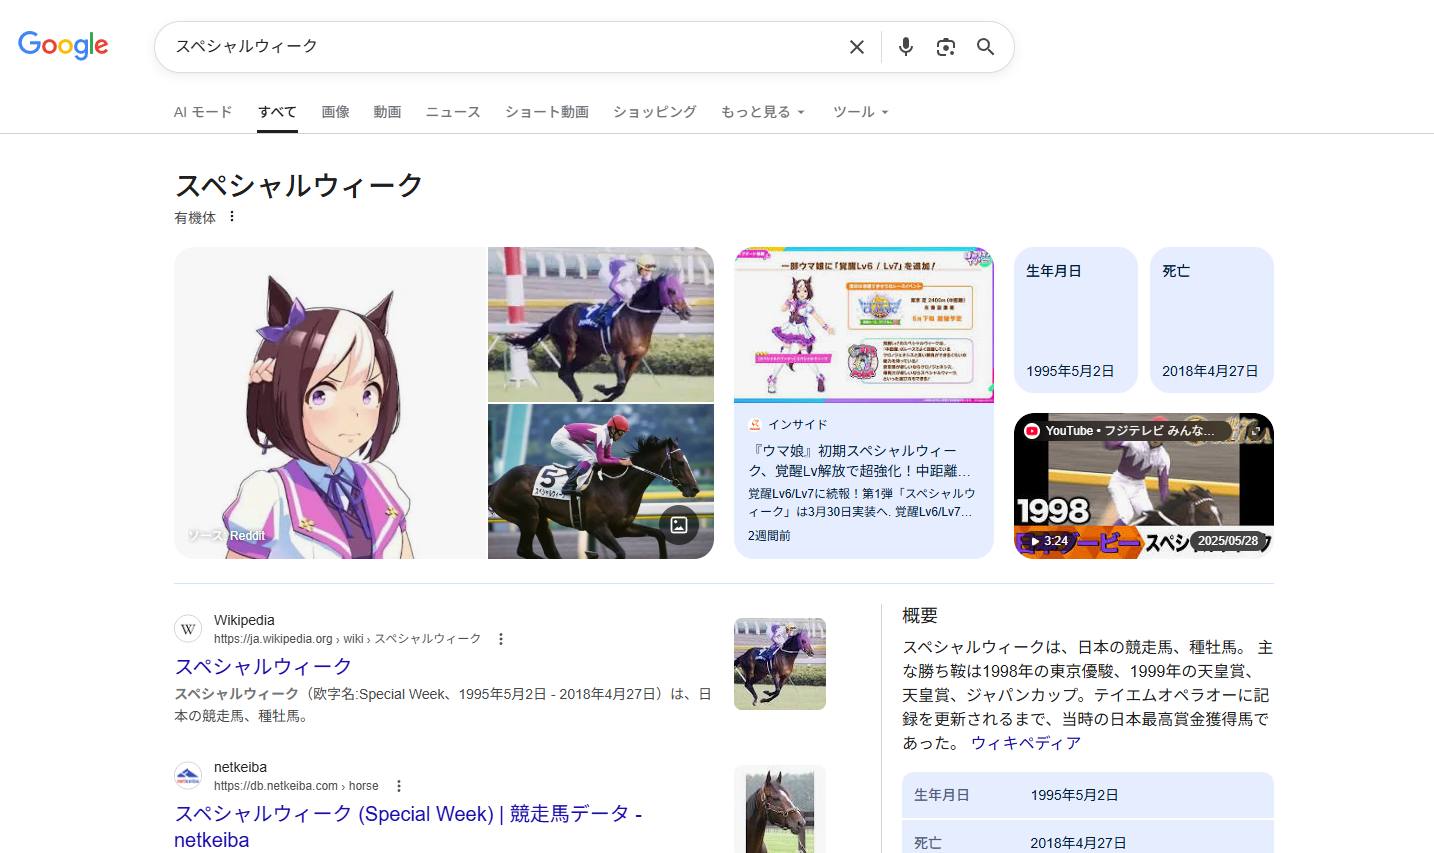Expand the もっと見る dropdown
This screenshot has height=853, width=1434.
pyautogui.click(x=762, y=112)
